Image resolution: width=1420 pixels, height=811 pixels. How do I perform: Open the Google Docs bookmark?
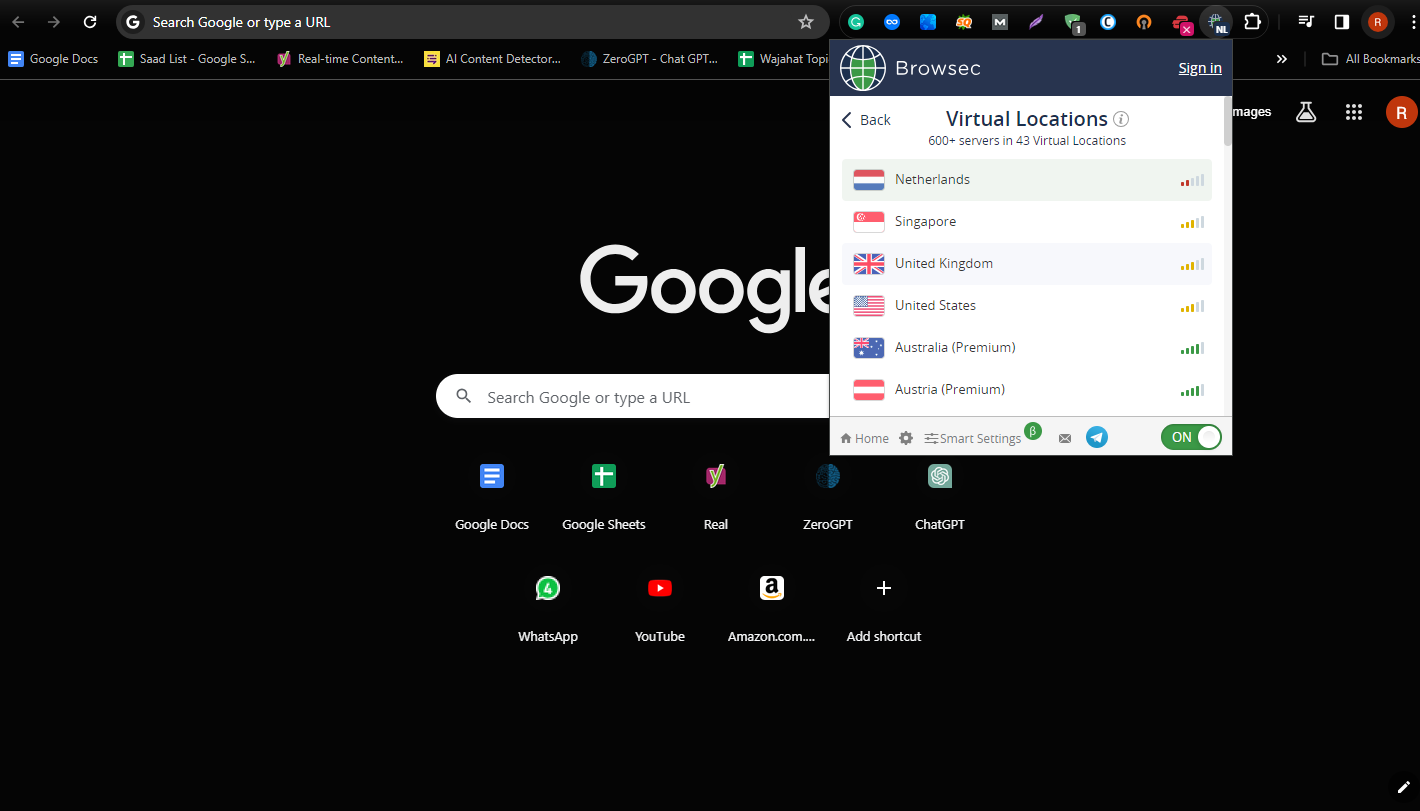pos(54,59)
